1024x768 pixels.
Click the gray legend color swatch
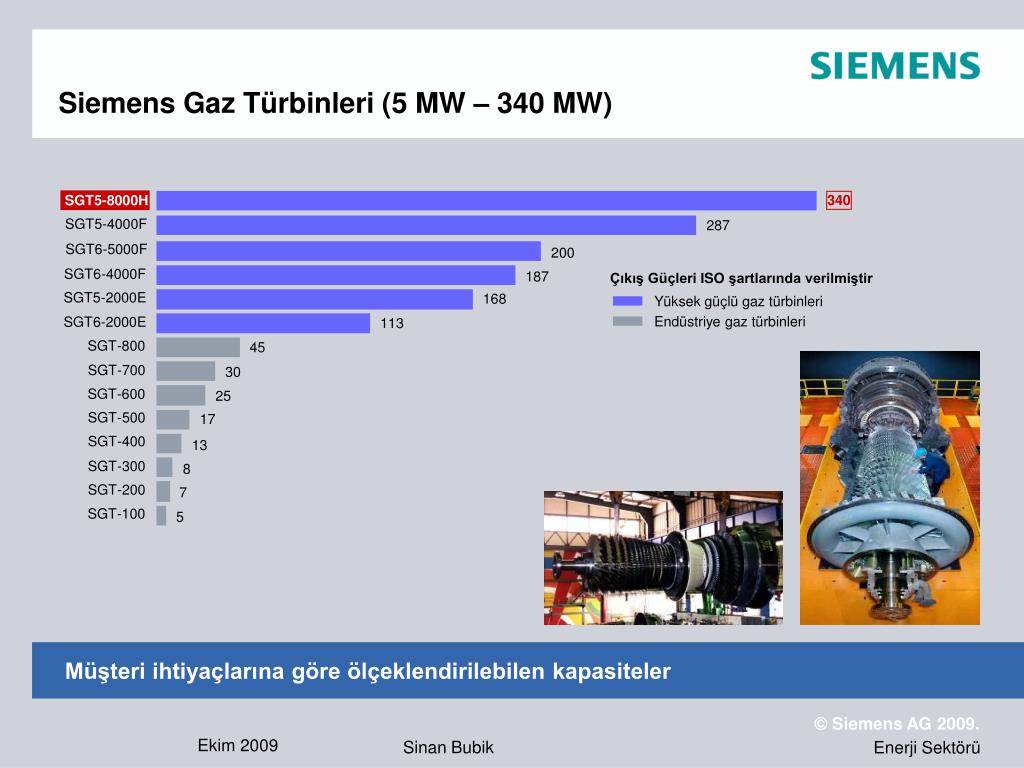628,321
